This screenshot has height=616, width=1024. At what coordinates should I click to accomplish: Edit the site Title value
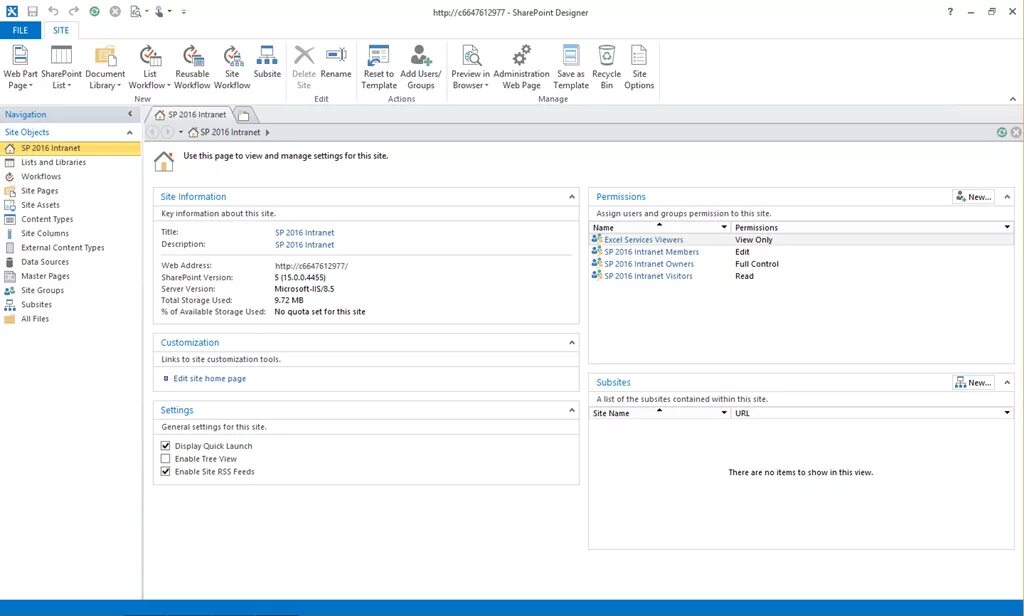[304, 233]
